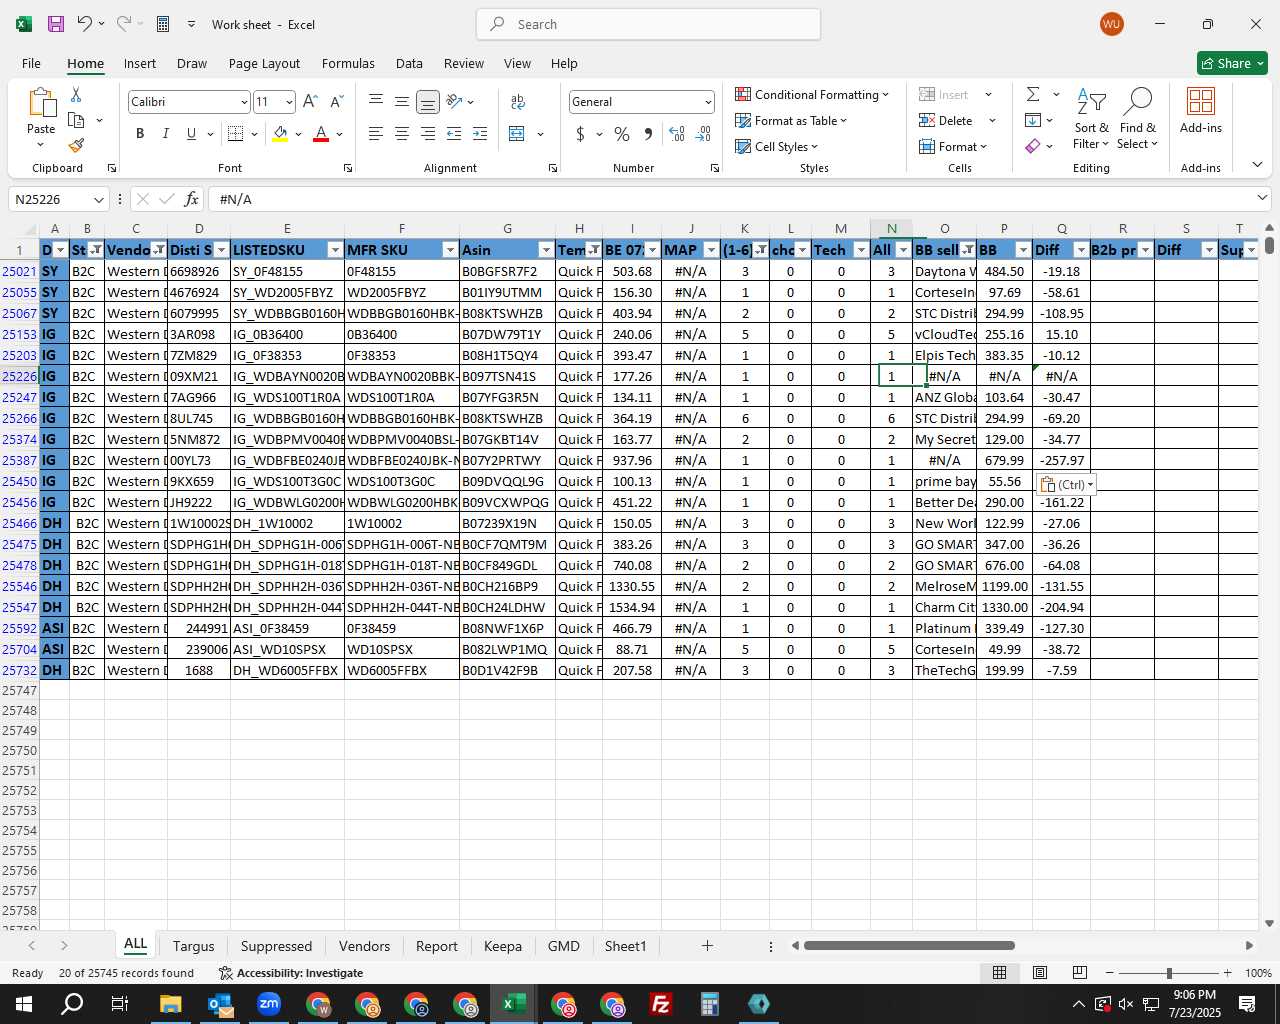Image resolution: width=1280 pixels, height=1024 pixels.
Task: Switch to the Targus sheet tab
Action: [x=193, y=946]
